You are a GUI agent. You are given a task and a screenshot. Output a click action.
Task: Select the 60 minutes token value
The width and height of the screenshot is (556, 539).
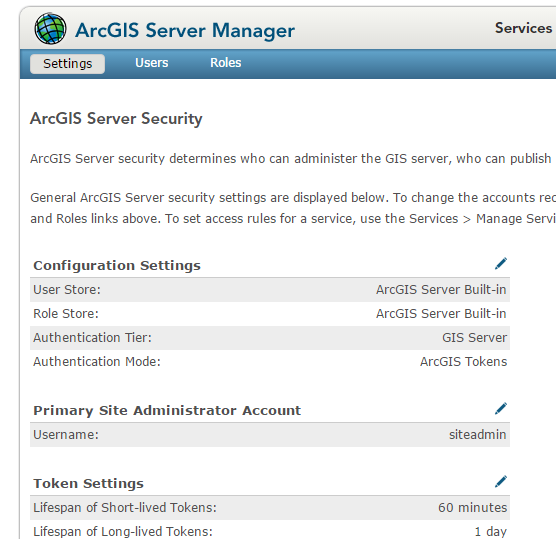coord(472,508)
